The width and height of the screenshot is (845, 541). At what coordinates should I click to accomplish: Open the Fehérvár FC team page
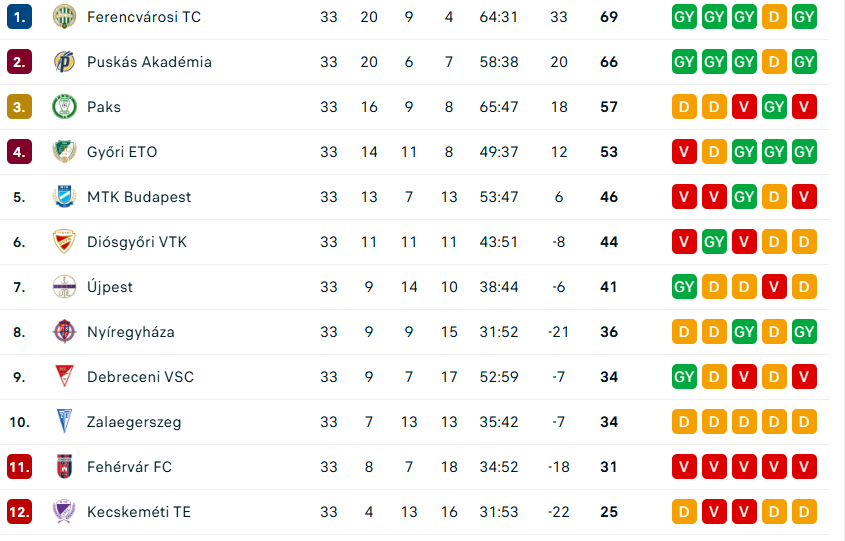(x=129, y=467)
